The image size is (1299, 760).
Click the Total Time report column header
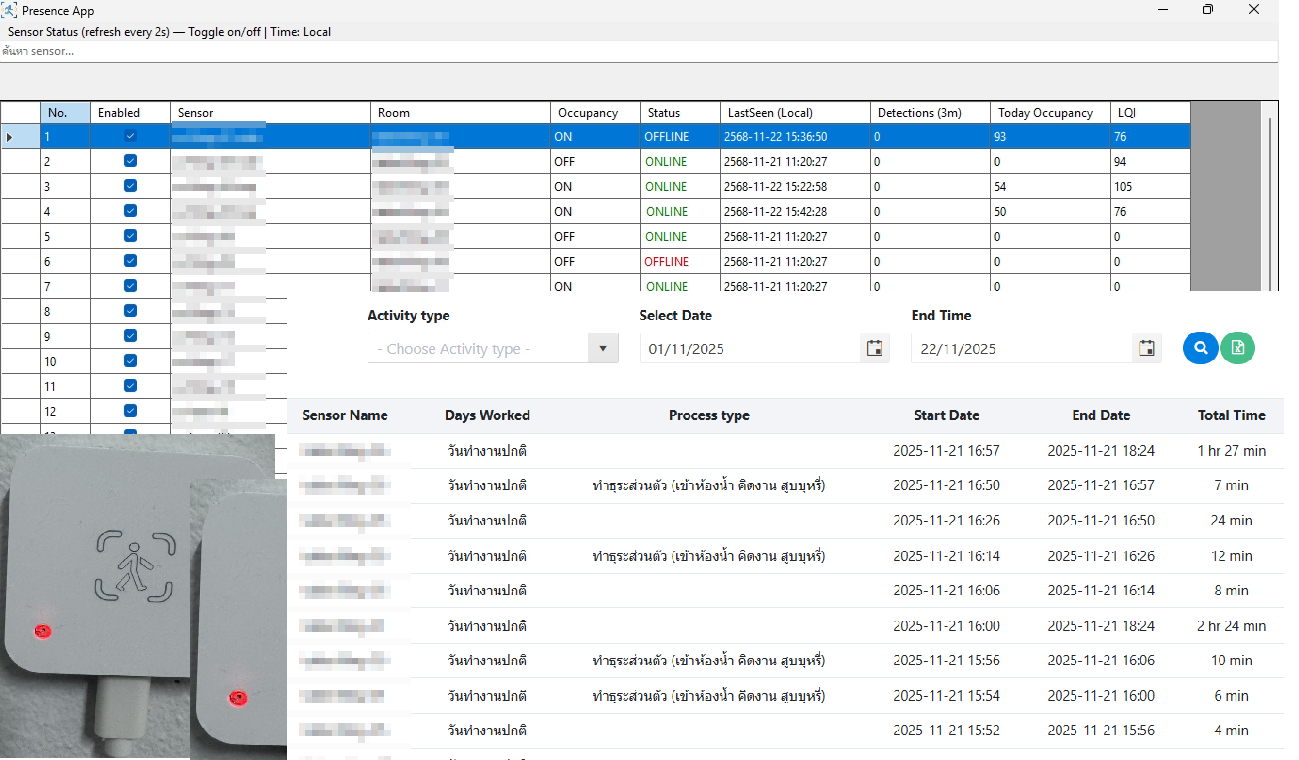(1230, 415)
